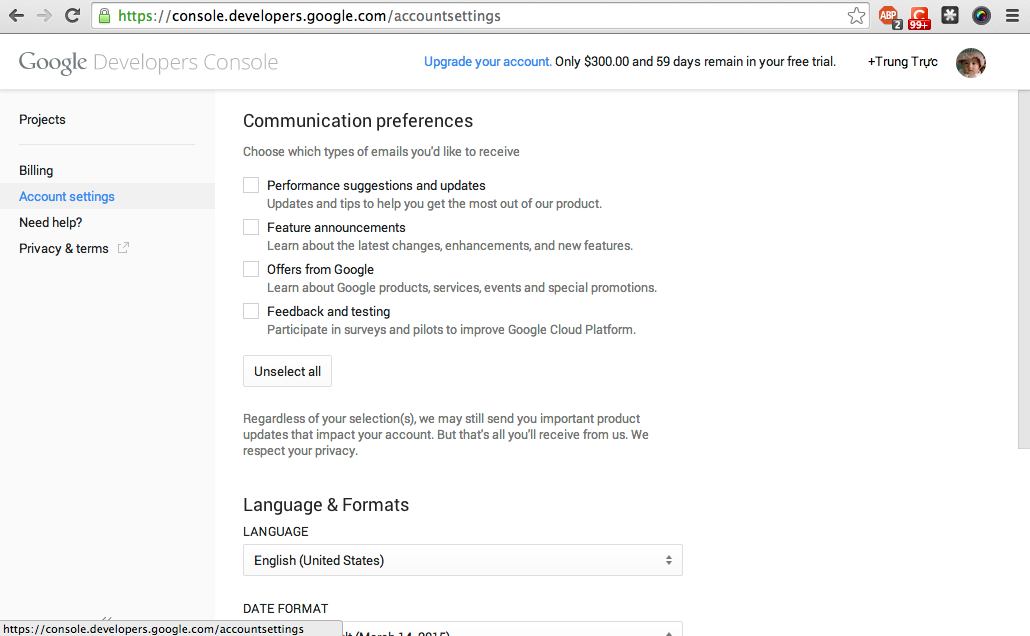
Task: Click the user profile avatar
Action: 970,62
